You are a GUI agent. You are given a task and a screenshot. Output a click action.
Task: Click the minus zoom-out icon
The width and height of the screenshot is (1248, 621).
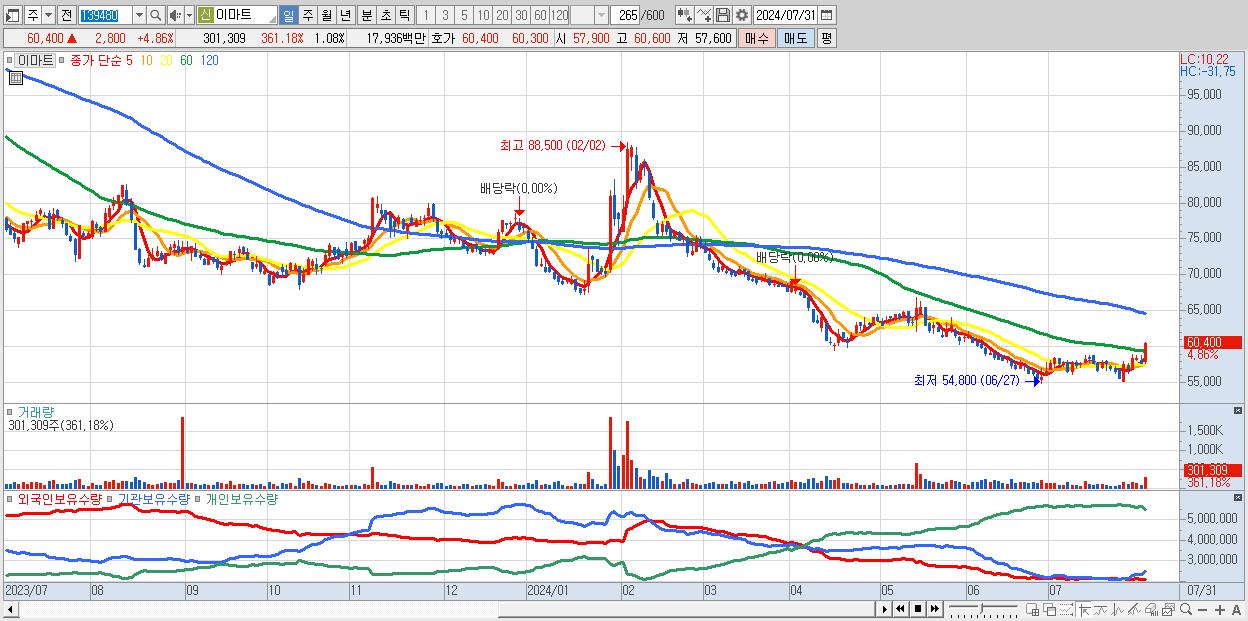[1202, 609]
